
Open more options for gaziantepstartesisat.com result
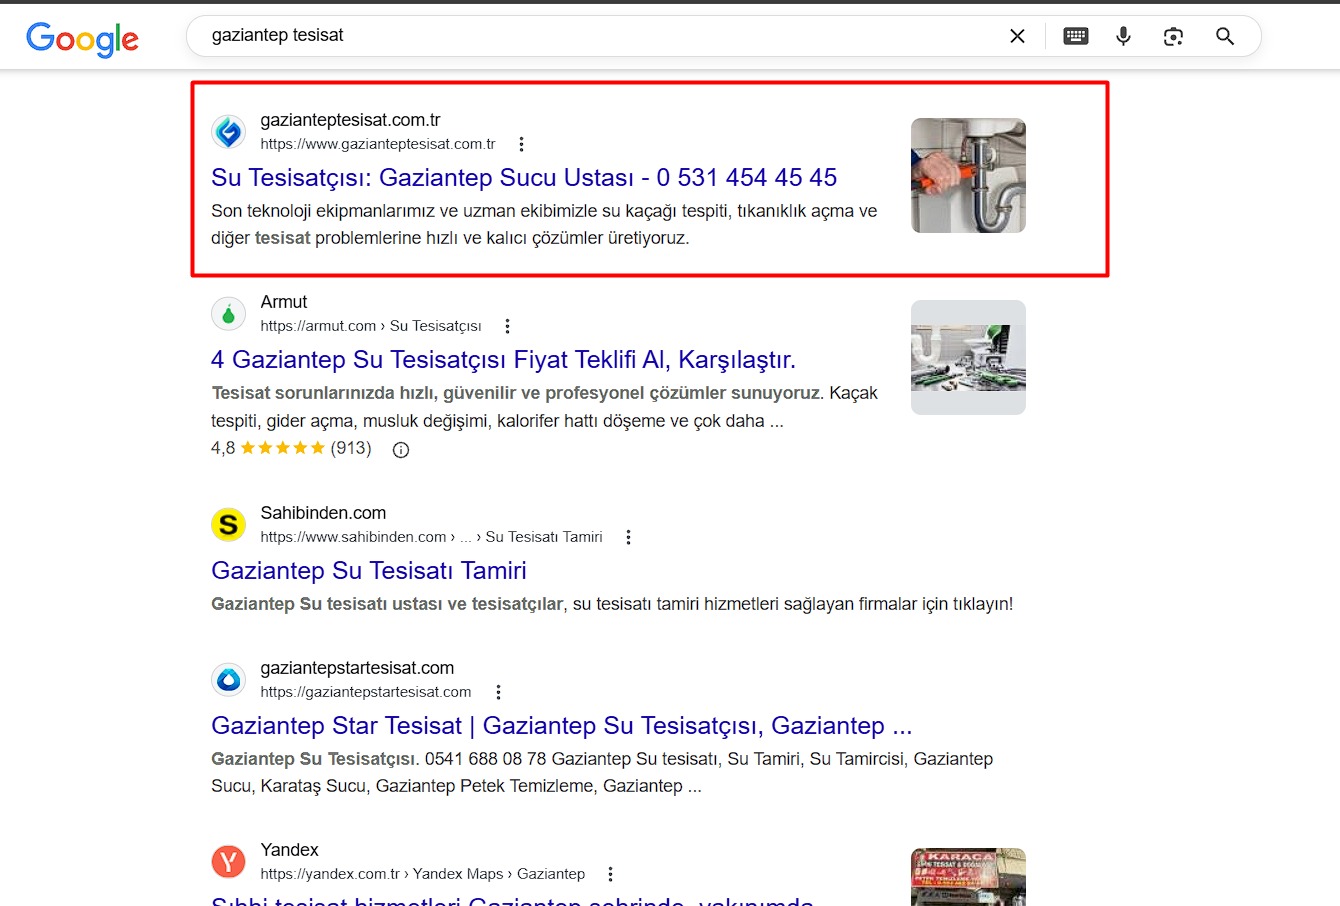click(x=498, y=692)
